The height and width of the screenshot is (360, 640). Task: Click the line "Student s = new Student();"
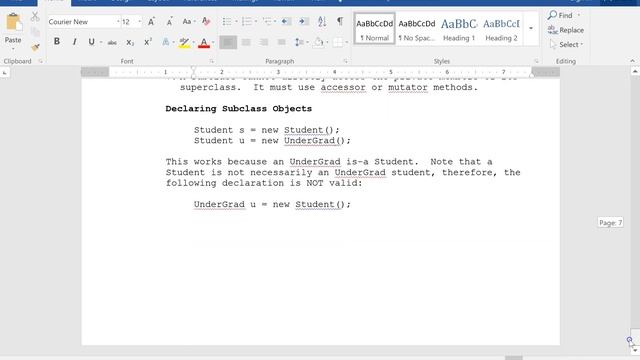(x=267, y=130)
